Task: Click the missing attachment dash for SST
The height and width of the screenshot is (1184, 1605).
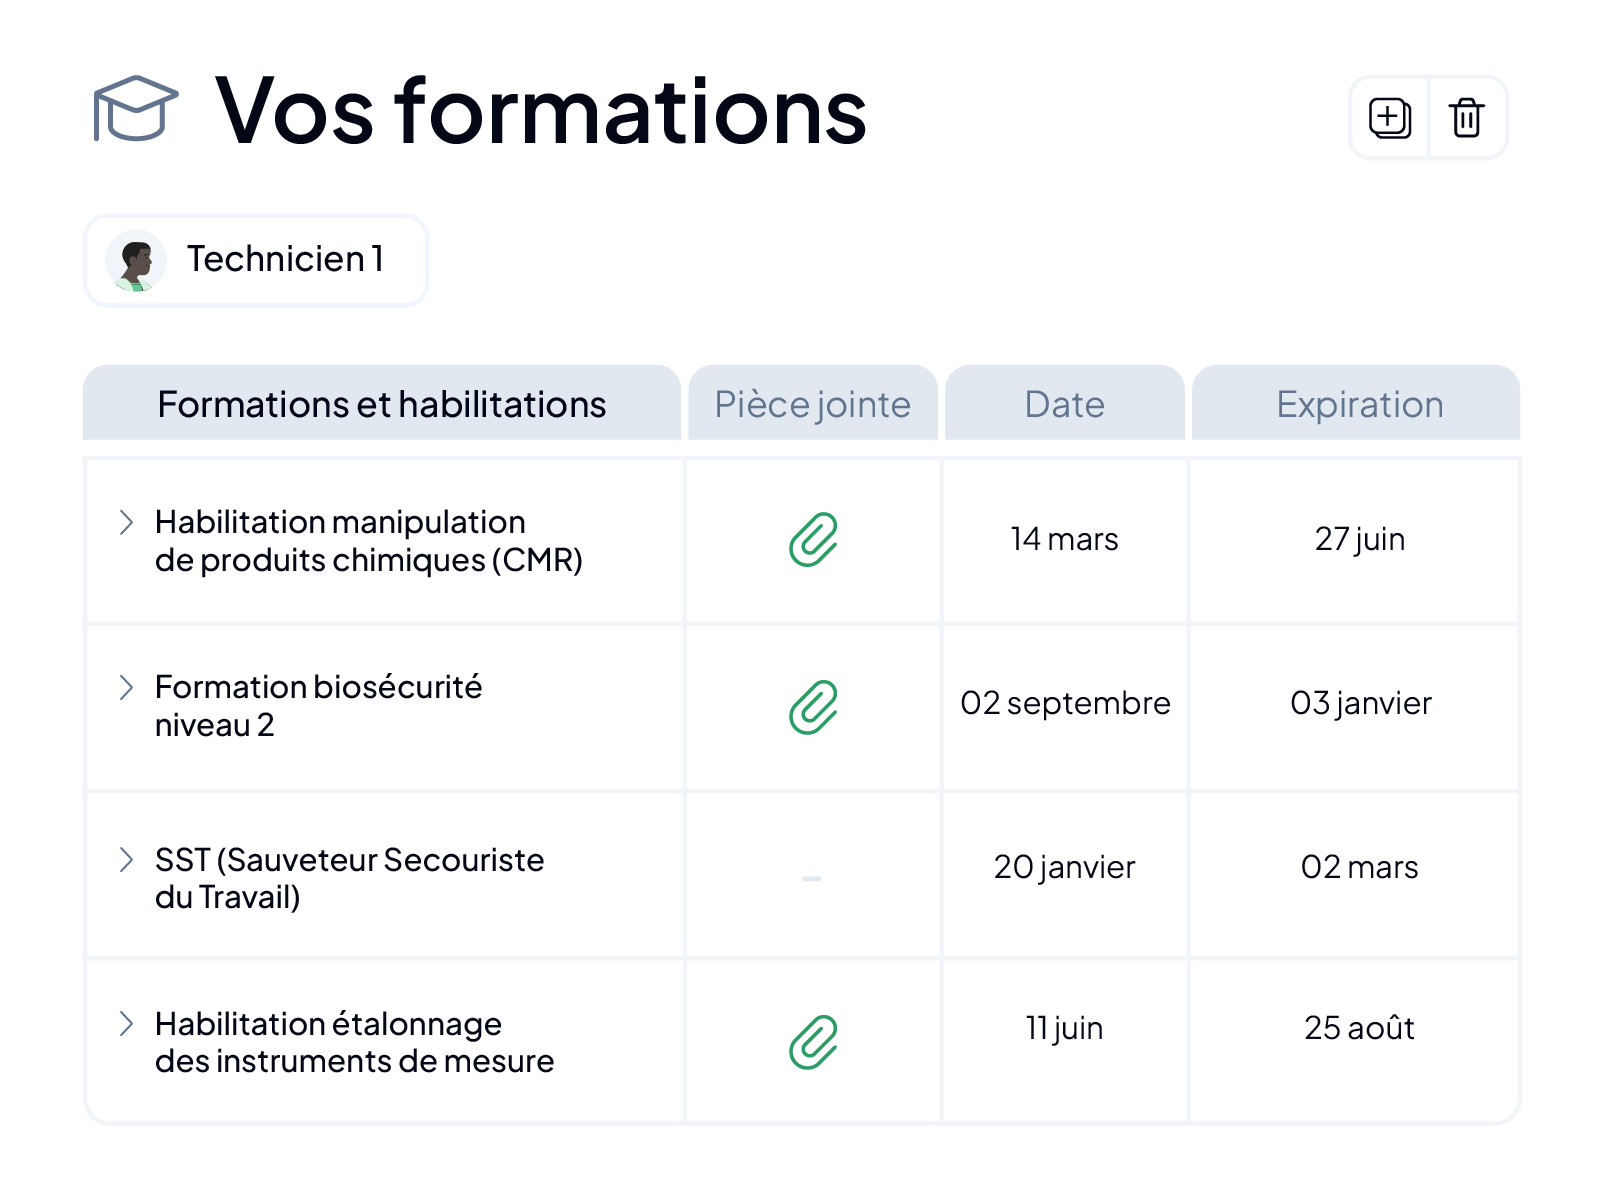Action: coord(812,879)
